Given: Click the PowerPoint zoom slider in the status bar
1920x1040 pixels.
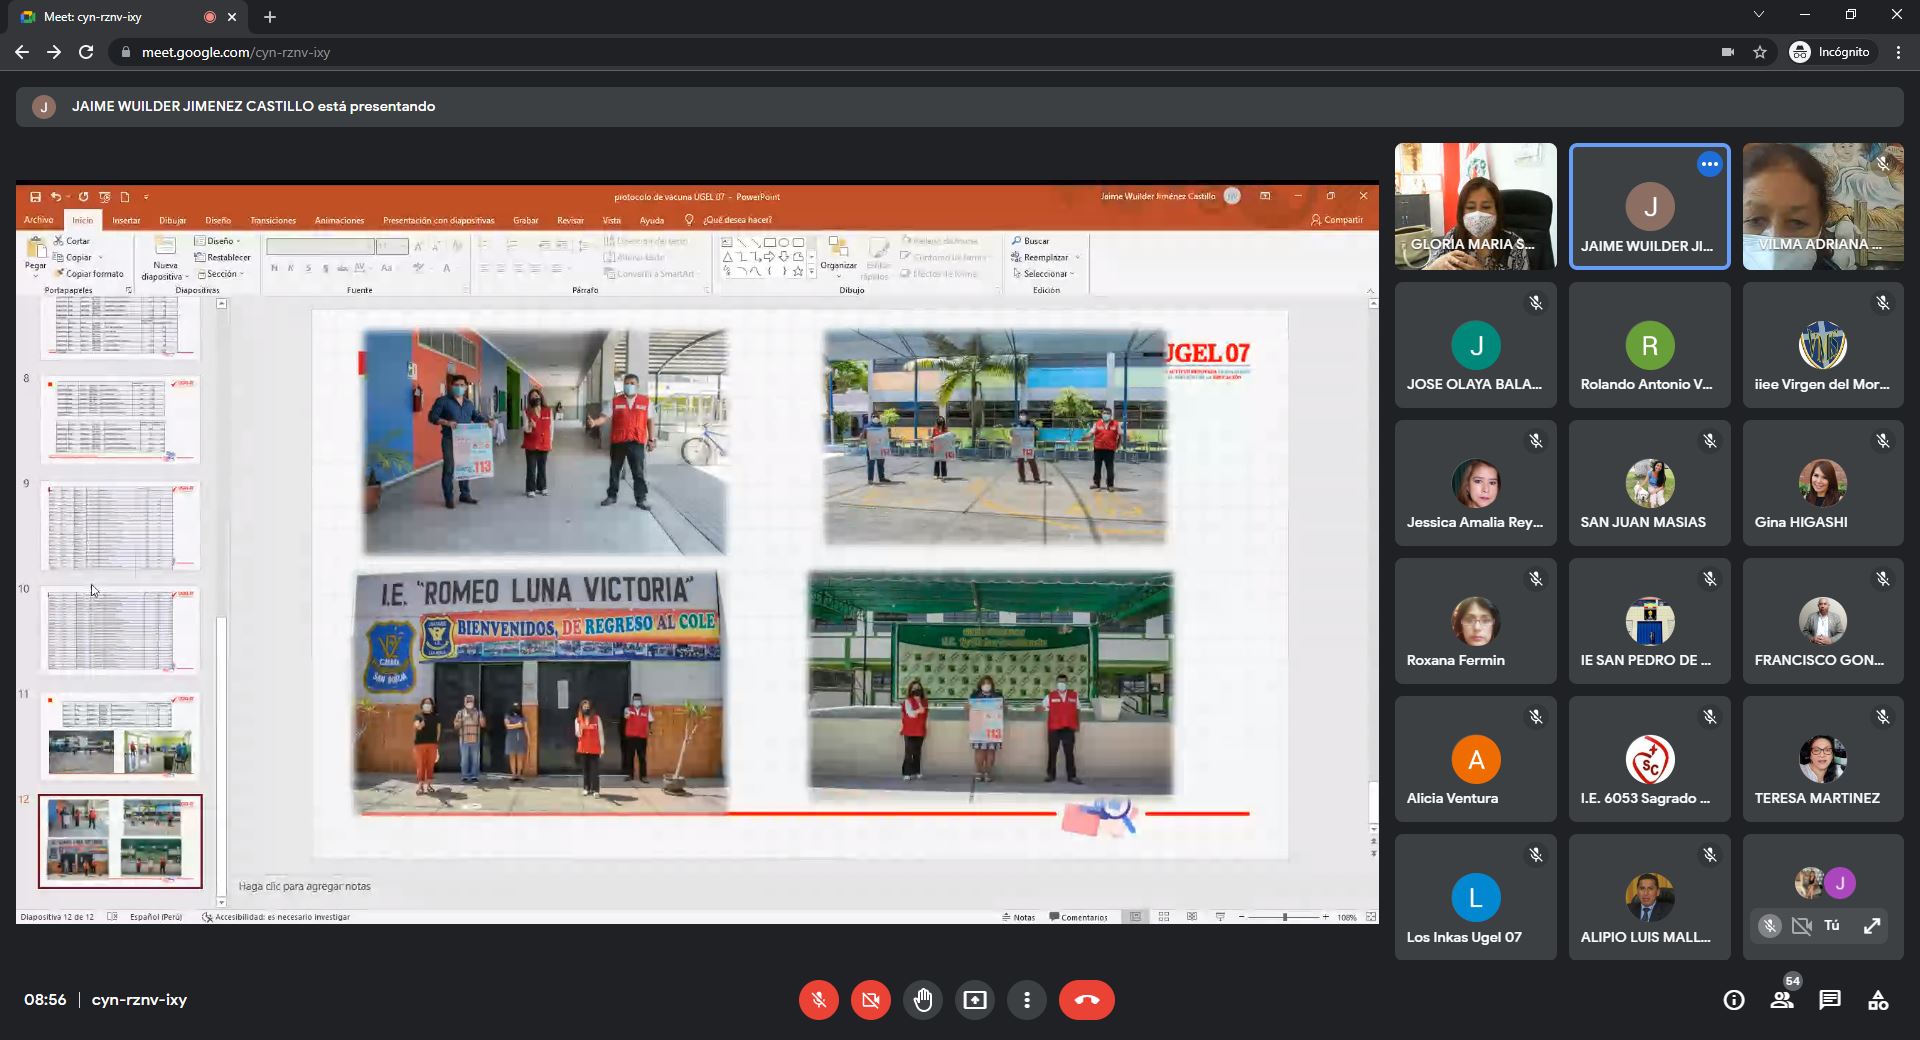Looking at the screenshot, I should click(x=1285, y=917).
